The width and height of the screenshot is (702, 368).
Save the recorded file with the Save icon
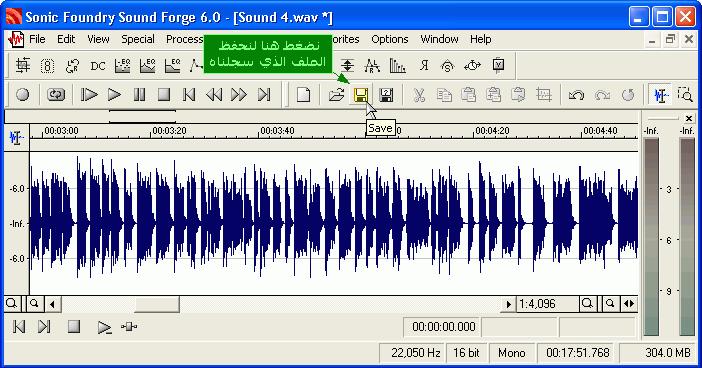(361, 94)
